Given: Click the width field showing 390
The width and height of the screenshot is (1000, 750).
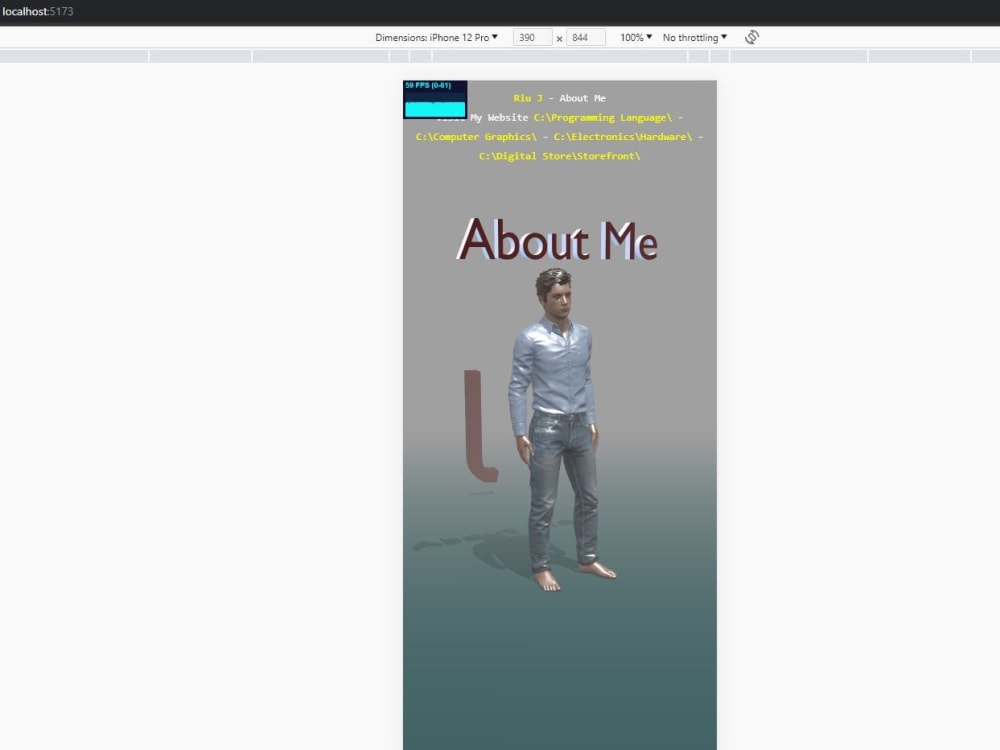Looking at the screenshot, I should (x=533, y=38).
